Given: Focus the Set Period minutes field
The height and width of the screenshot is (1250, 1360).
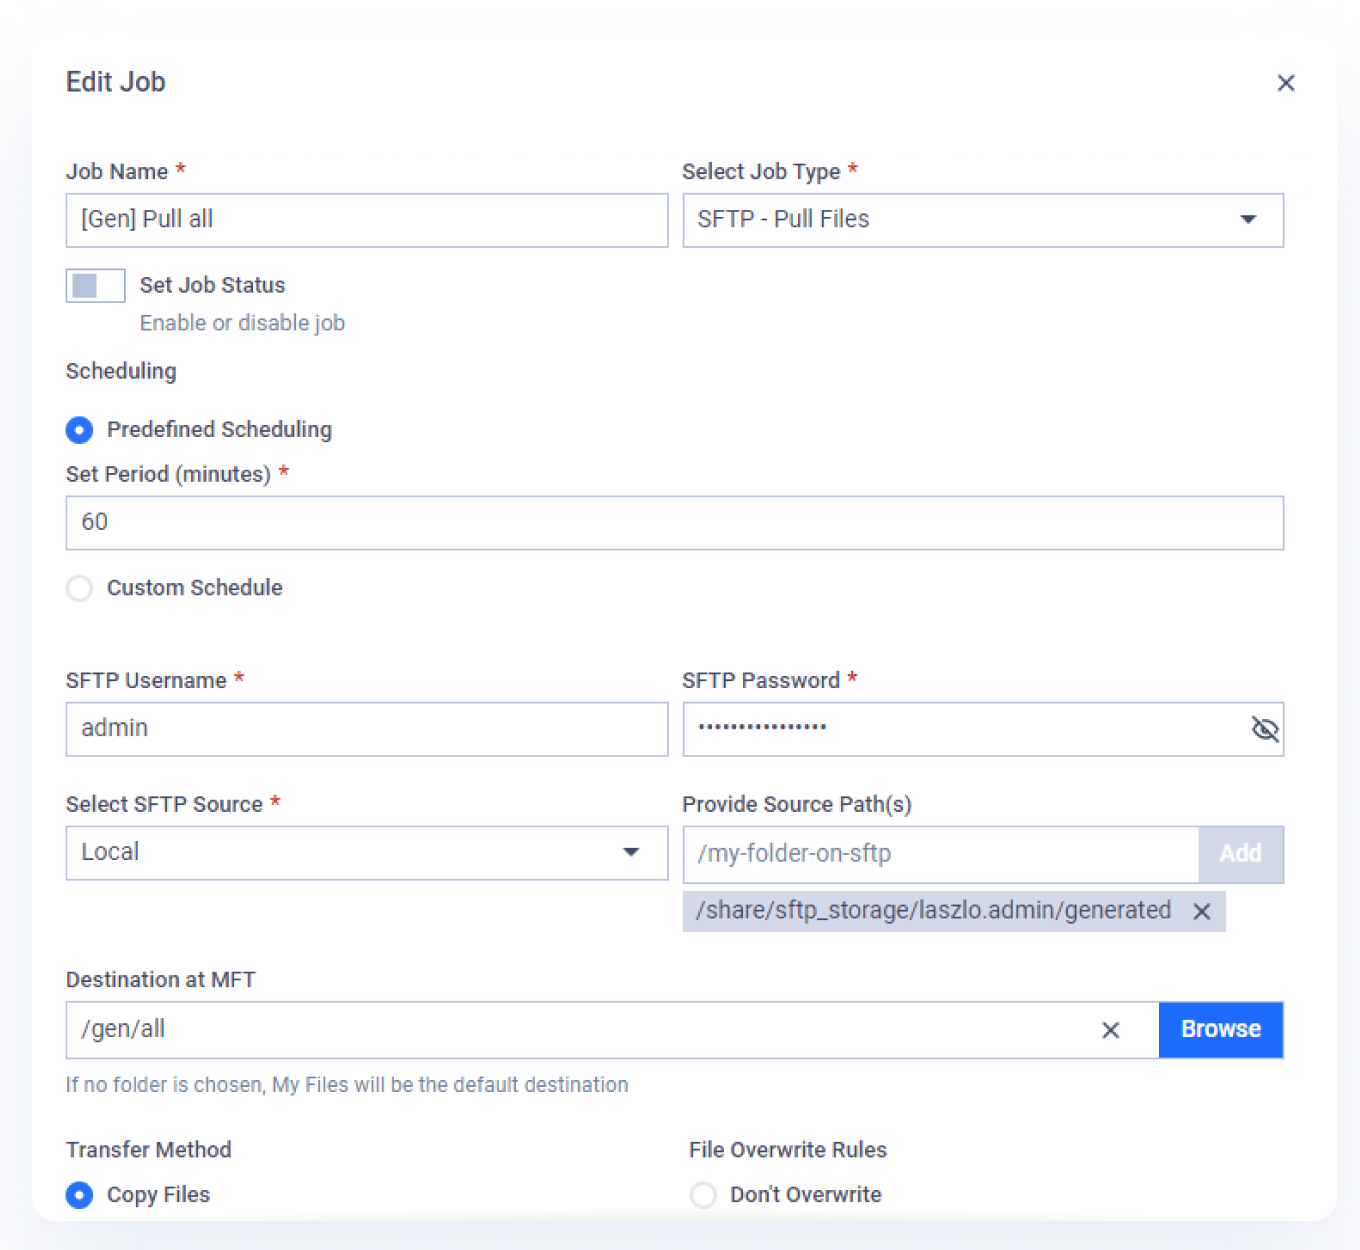Looking at the screenshot, I should click(675, 523).
